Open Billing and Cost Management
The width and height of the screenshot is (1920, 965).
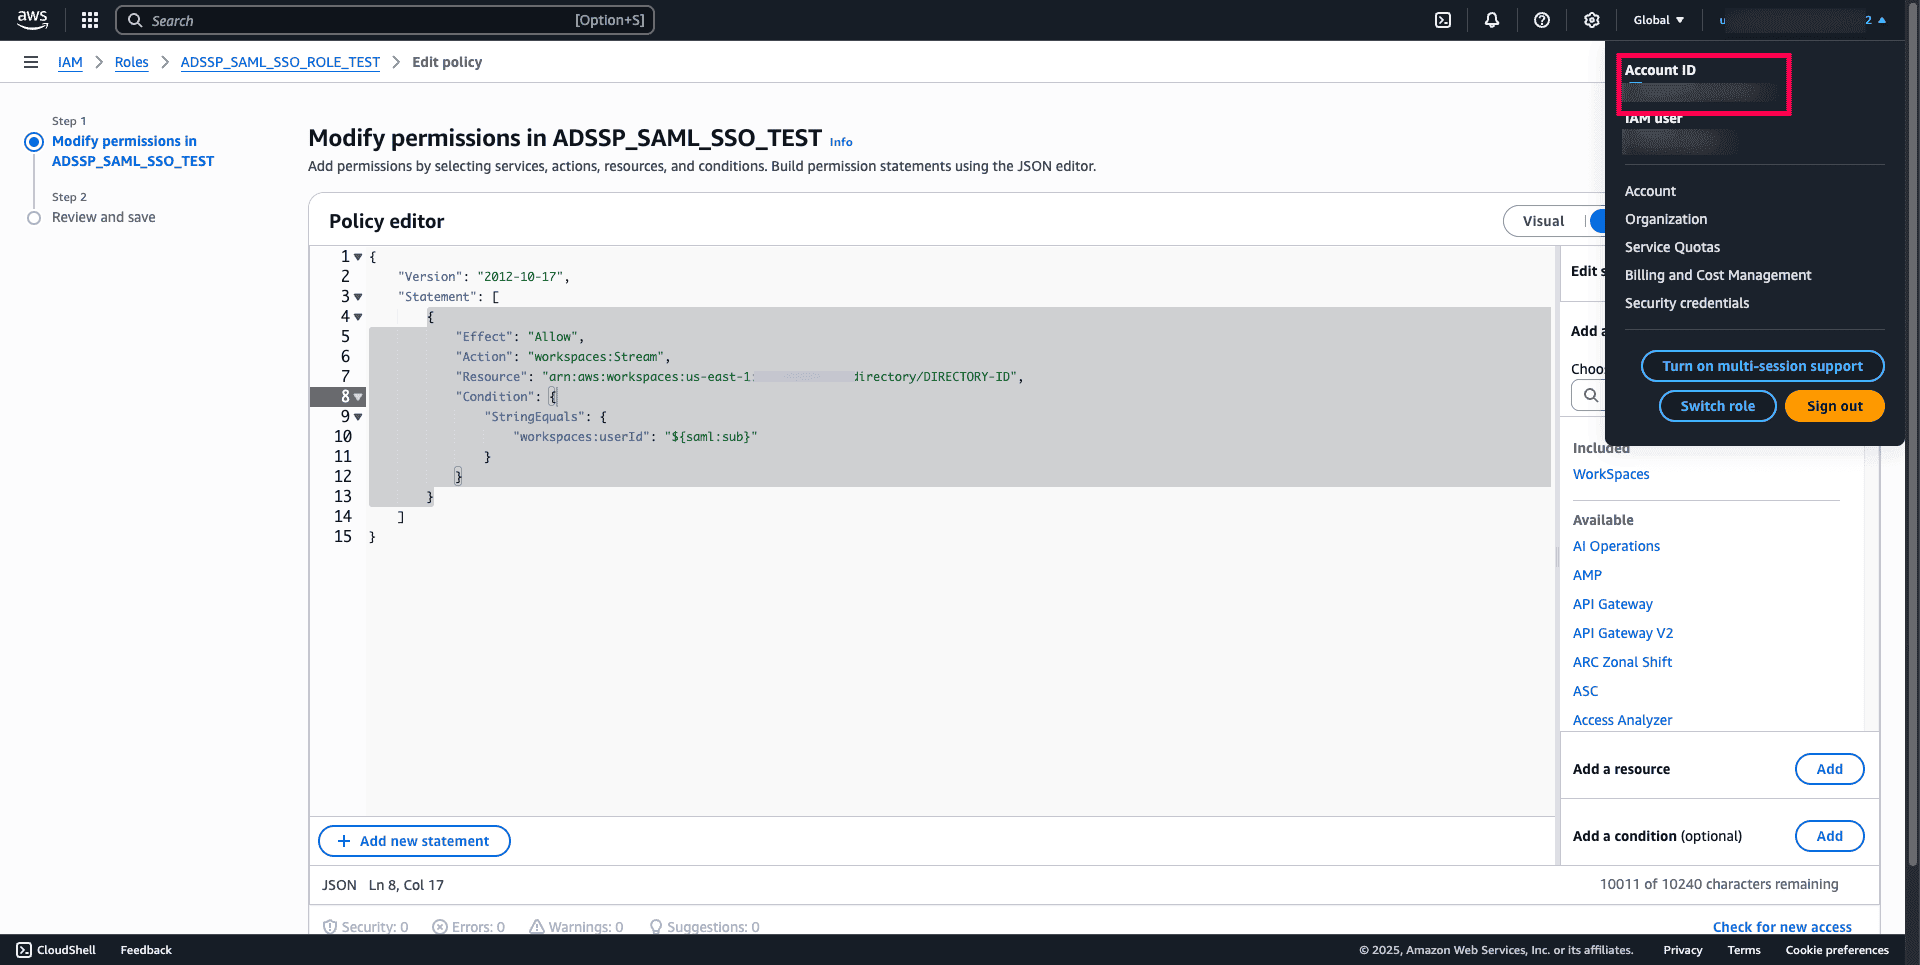1718,275
